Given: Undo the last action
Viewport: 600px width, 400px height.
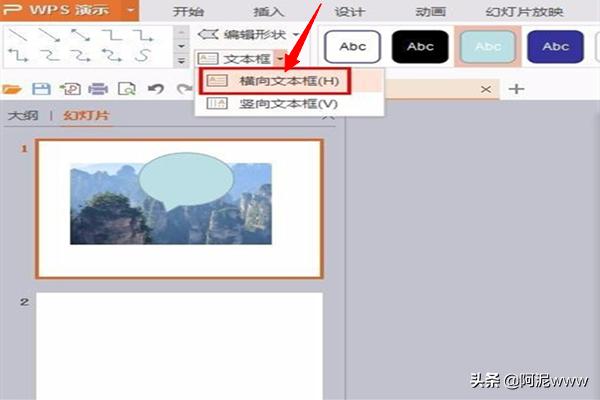Looking at the screenshot, I should coord(156,89).
